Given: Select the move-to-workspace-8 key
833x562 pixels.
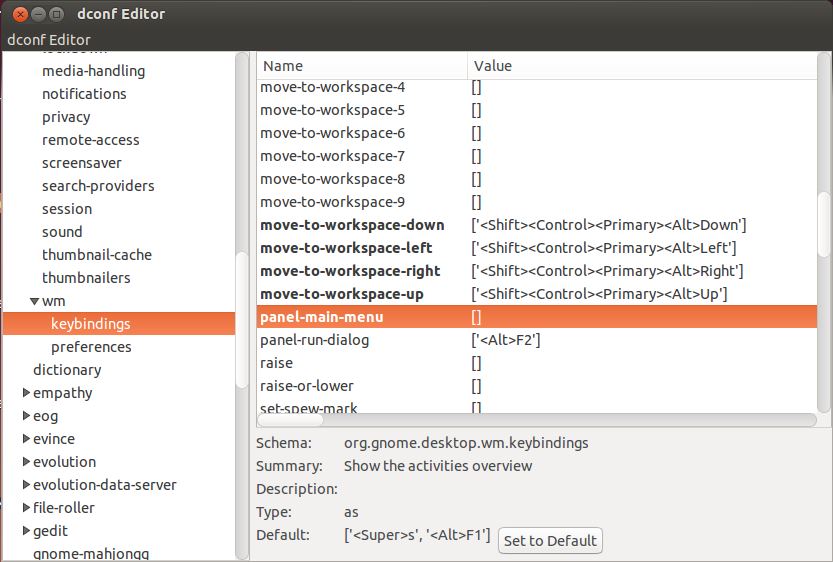Looking at the screenshot, I should point(332,179).
